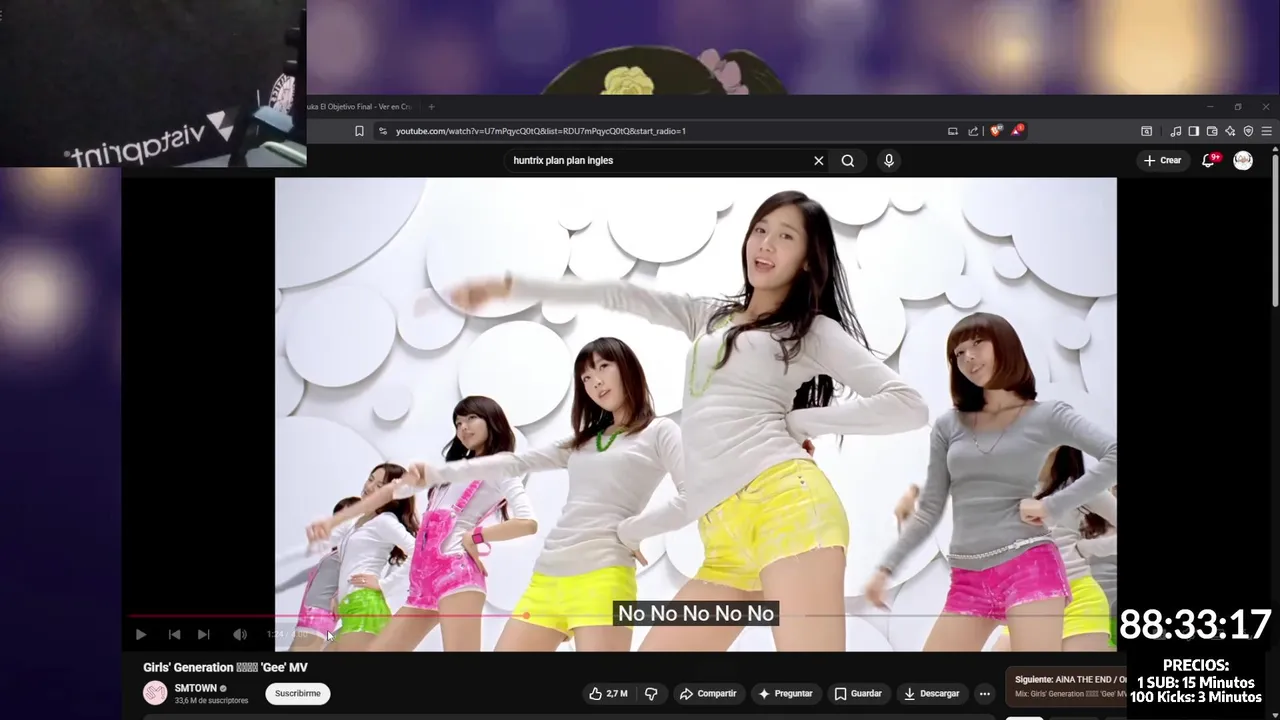Bookmark page with browser bookmark icon
1280x720 pixels.
[x=359, y=131]
